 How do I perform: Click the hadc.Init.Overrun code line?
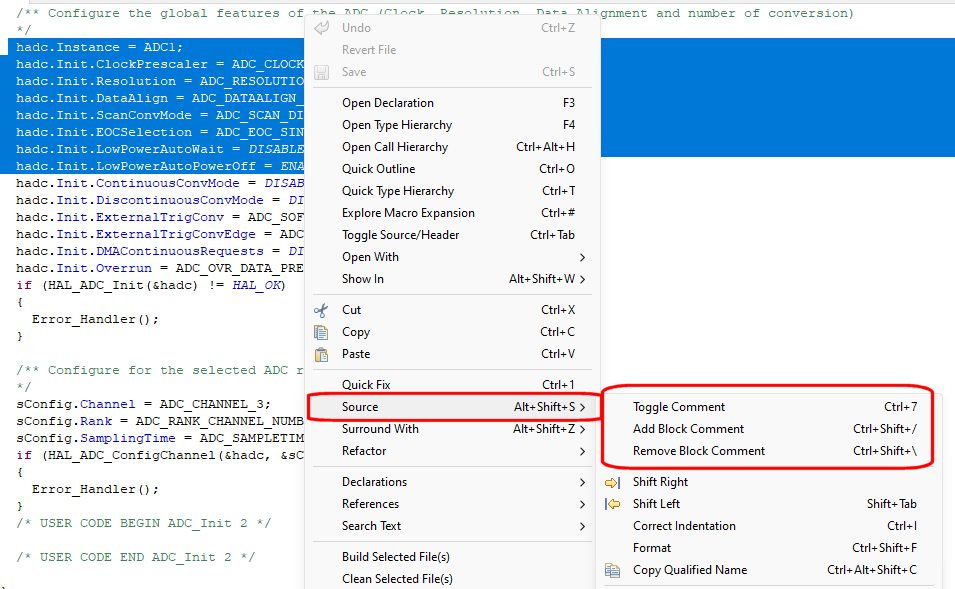[160, 268]
